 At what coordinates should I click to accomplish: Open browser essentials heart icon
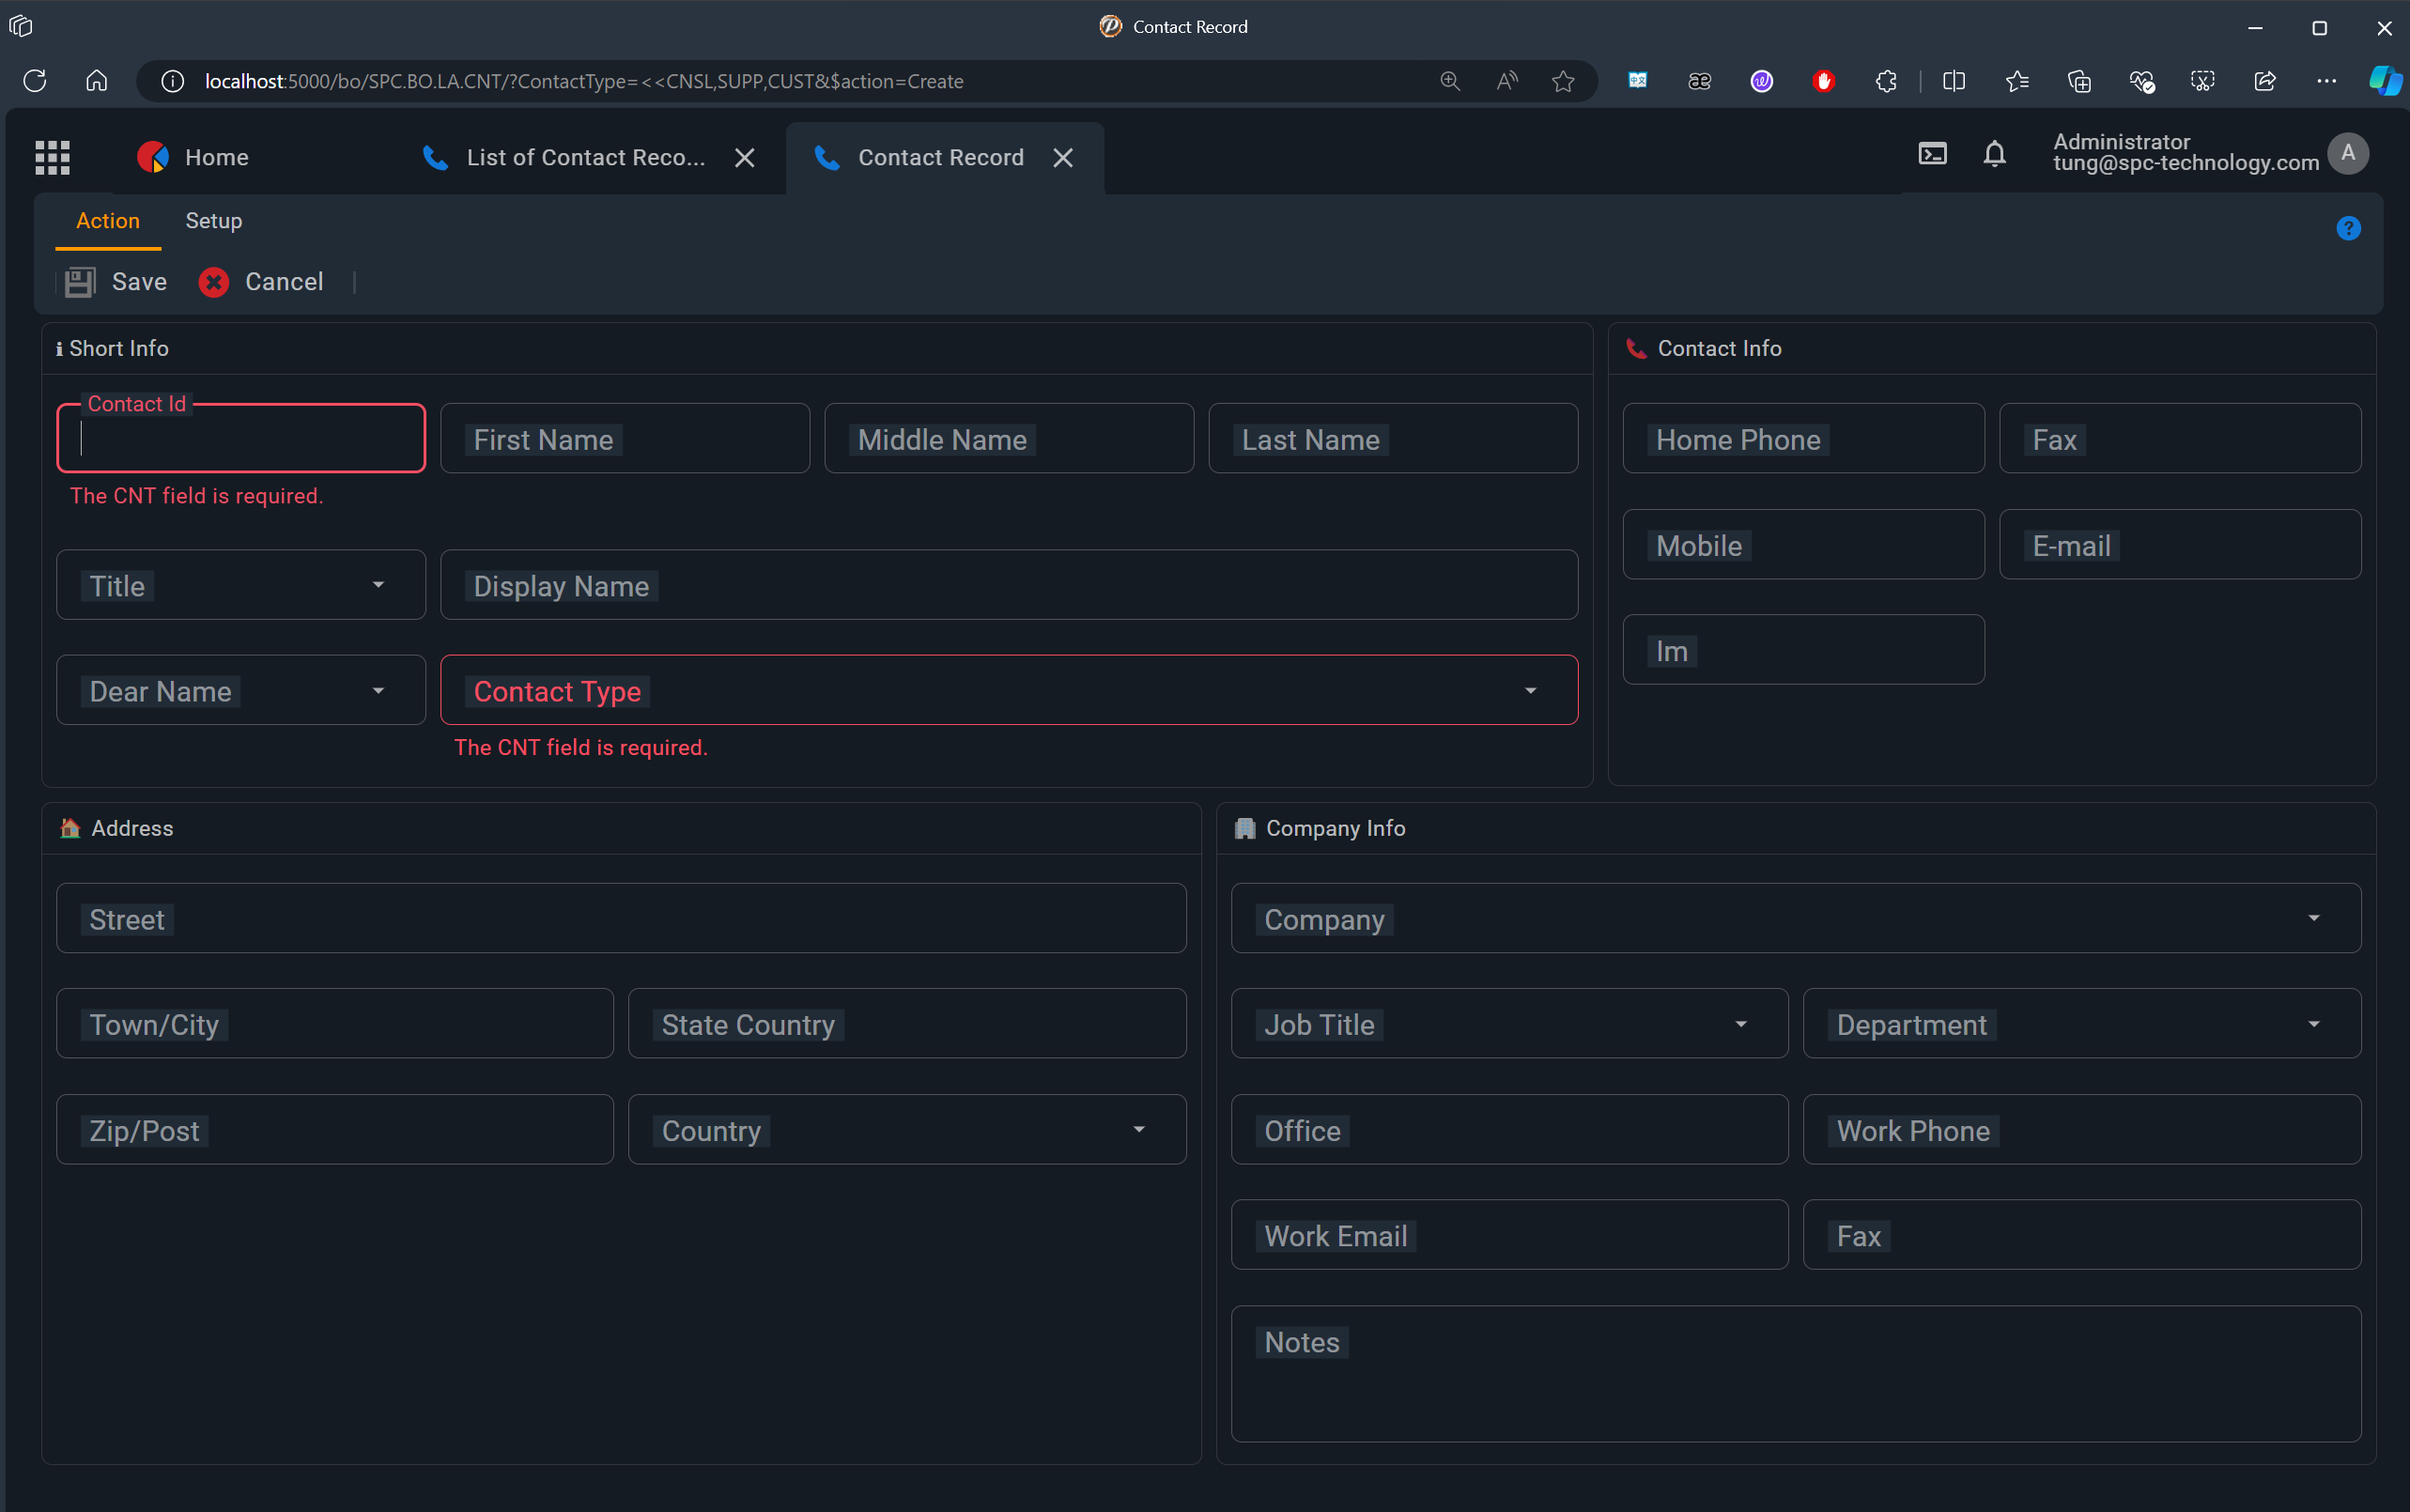point(2140,81)
